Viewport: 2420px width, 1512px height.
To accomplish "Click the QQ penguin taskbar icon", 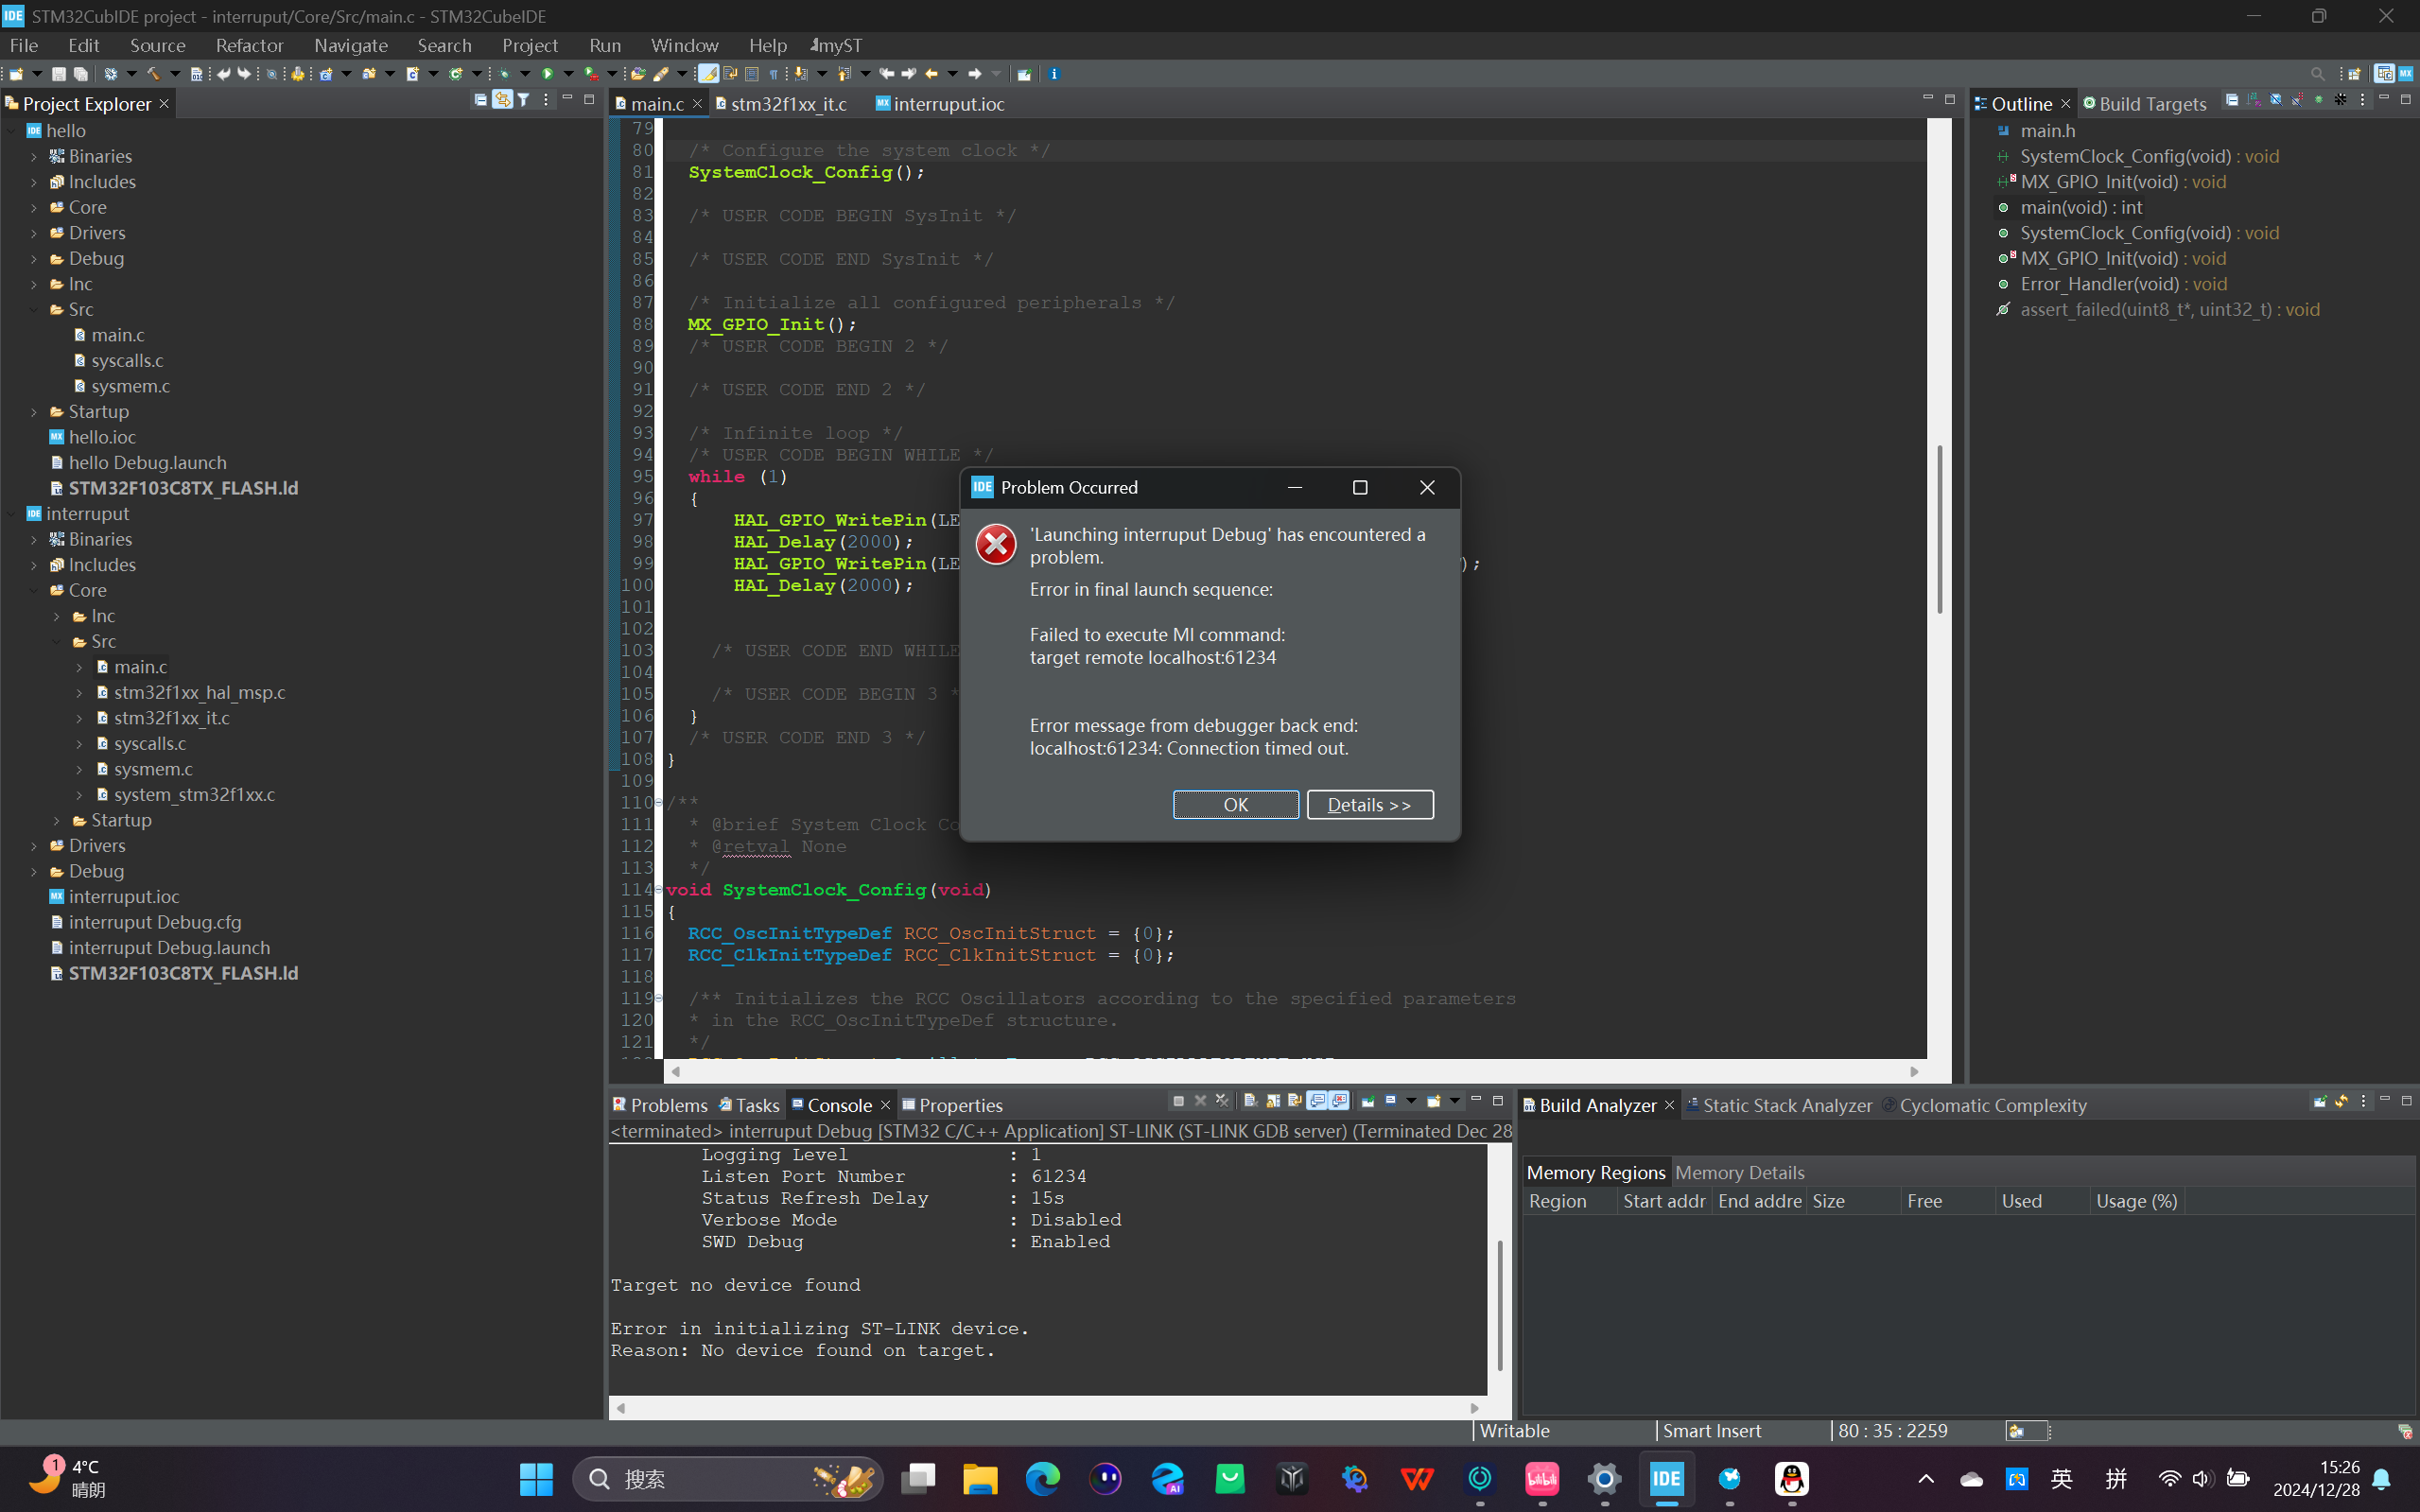I will [x=1791, y=1478].
